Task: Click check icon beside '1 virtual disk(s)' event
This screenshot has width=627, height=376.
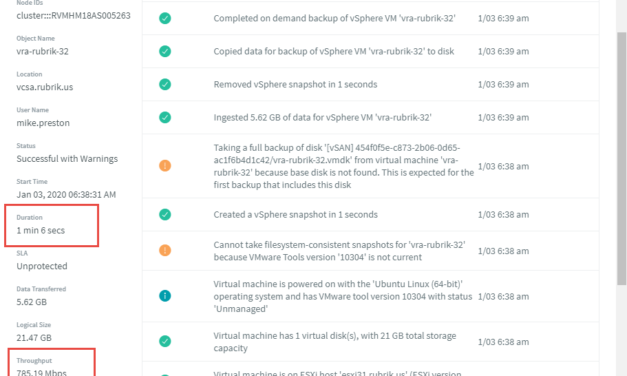Action: (165, 341)
